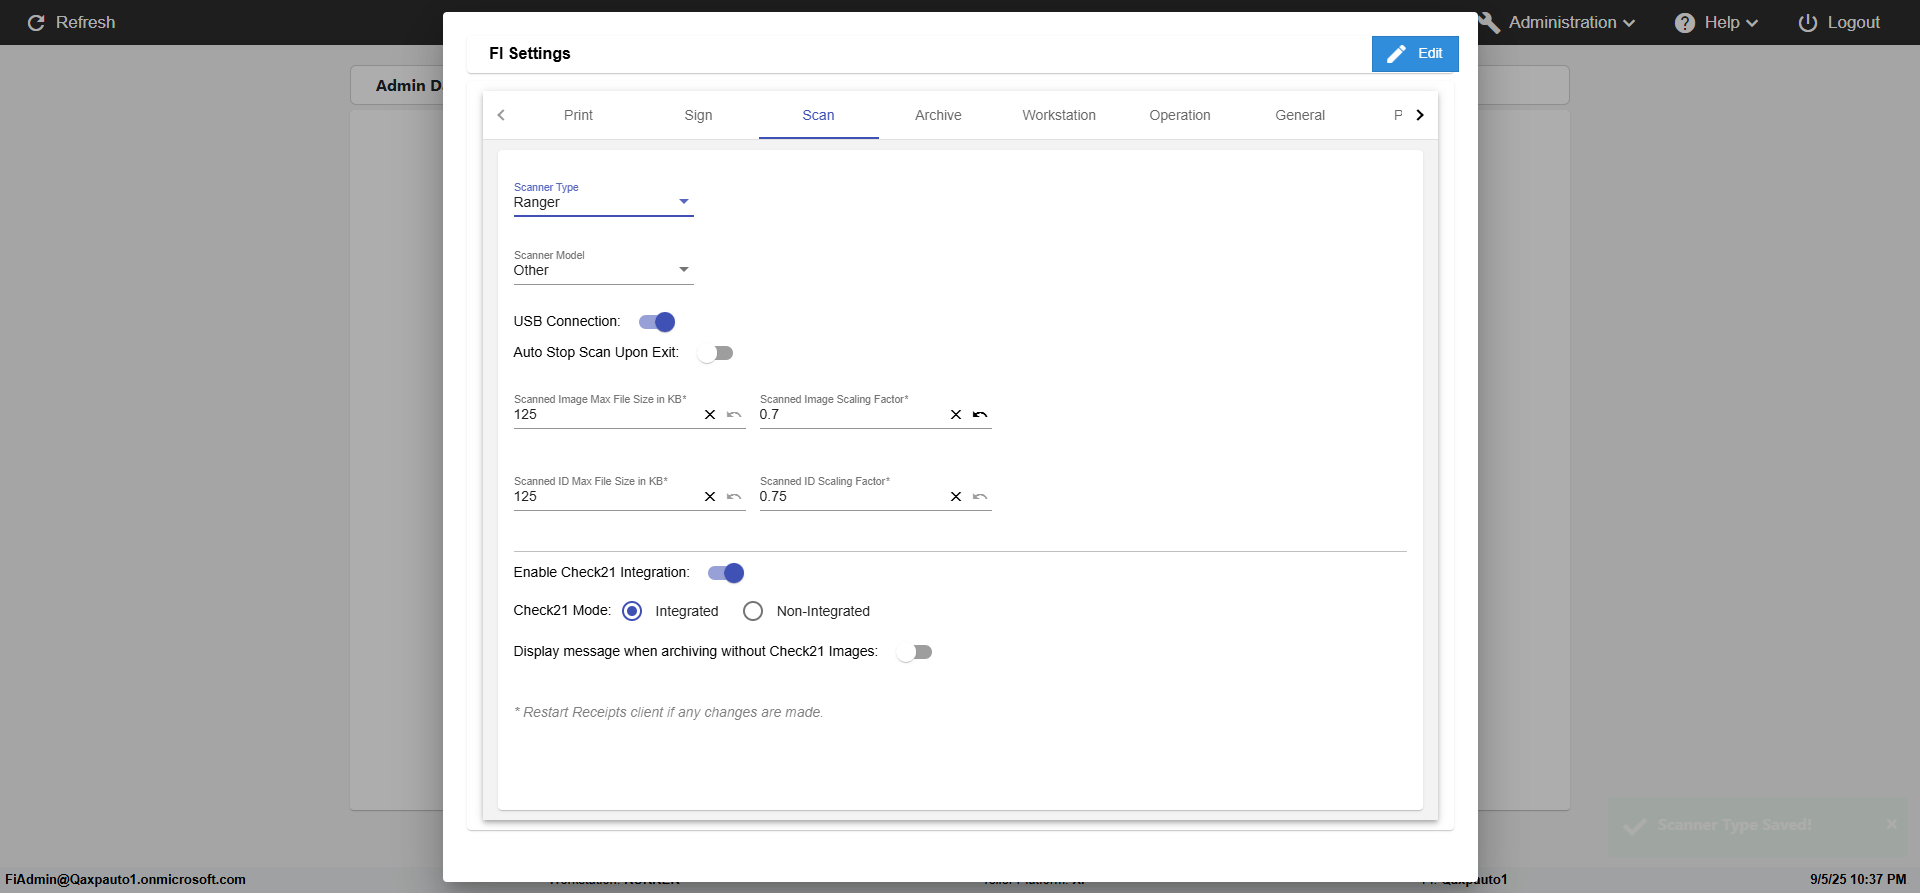1920x893 pixels.
Task: Open the Scanner Type dropdown
Action: (x=603, y=202)
